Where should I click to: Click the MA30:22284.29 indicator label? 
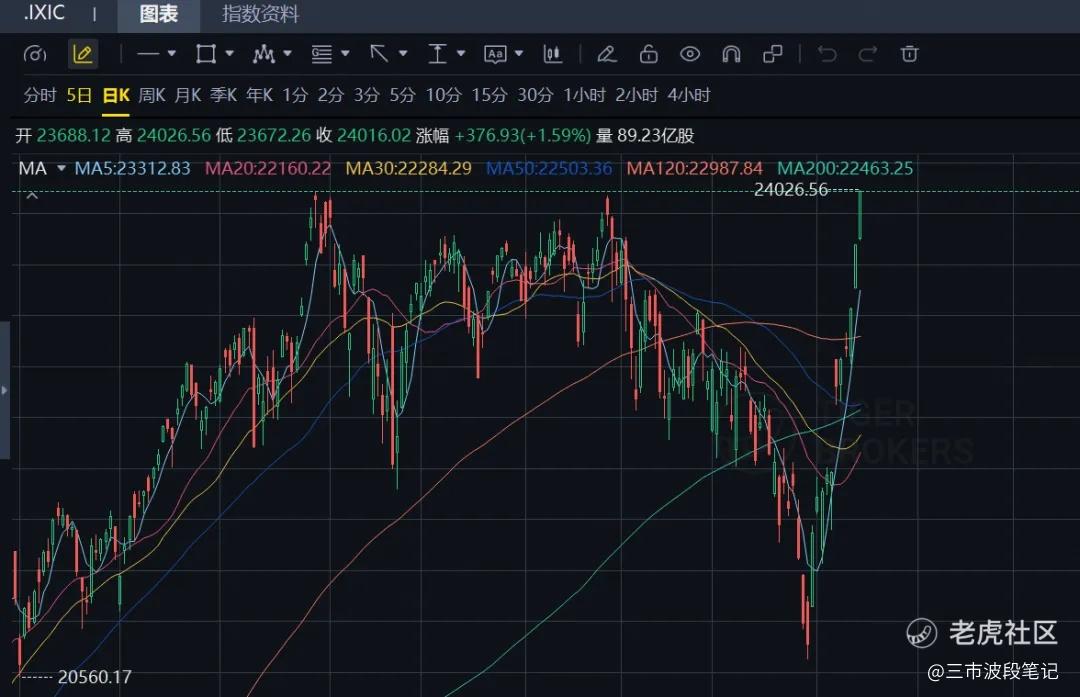point(408,168)
